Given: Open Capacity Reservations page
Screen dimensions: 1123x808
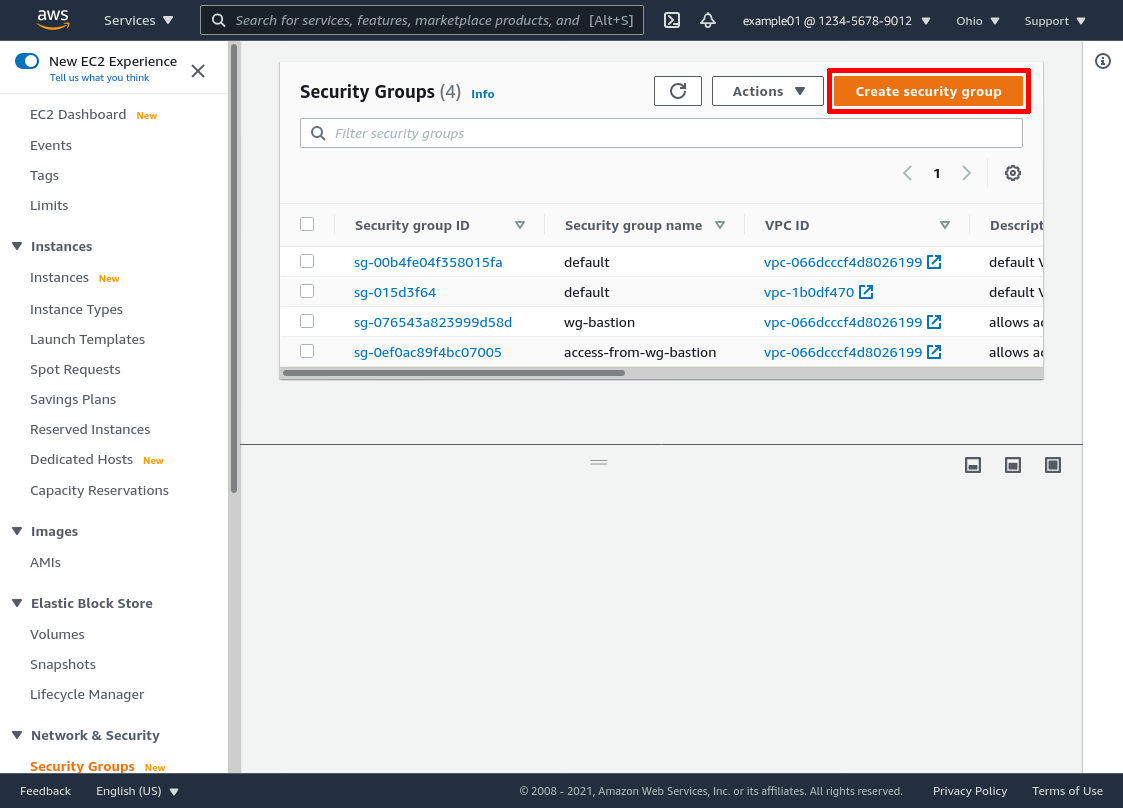Looking at the screenshot, I should 100,491.
